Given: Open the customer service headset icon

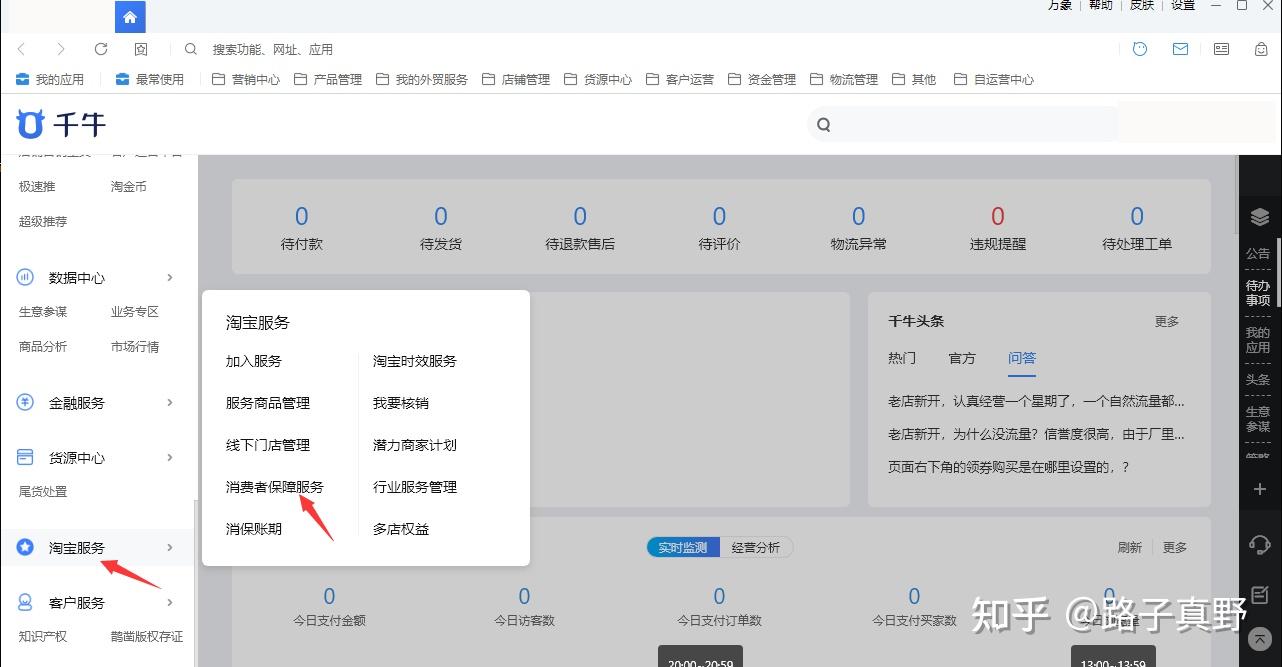Looking at the screenshot, I should [1260, 545].
